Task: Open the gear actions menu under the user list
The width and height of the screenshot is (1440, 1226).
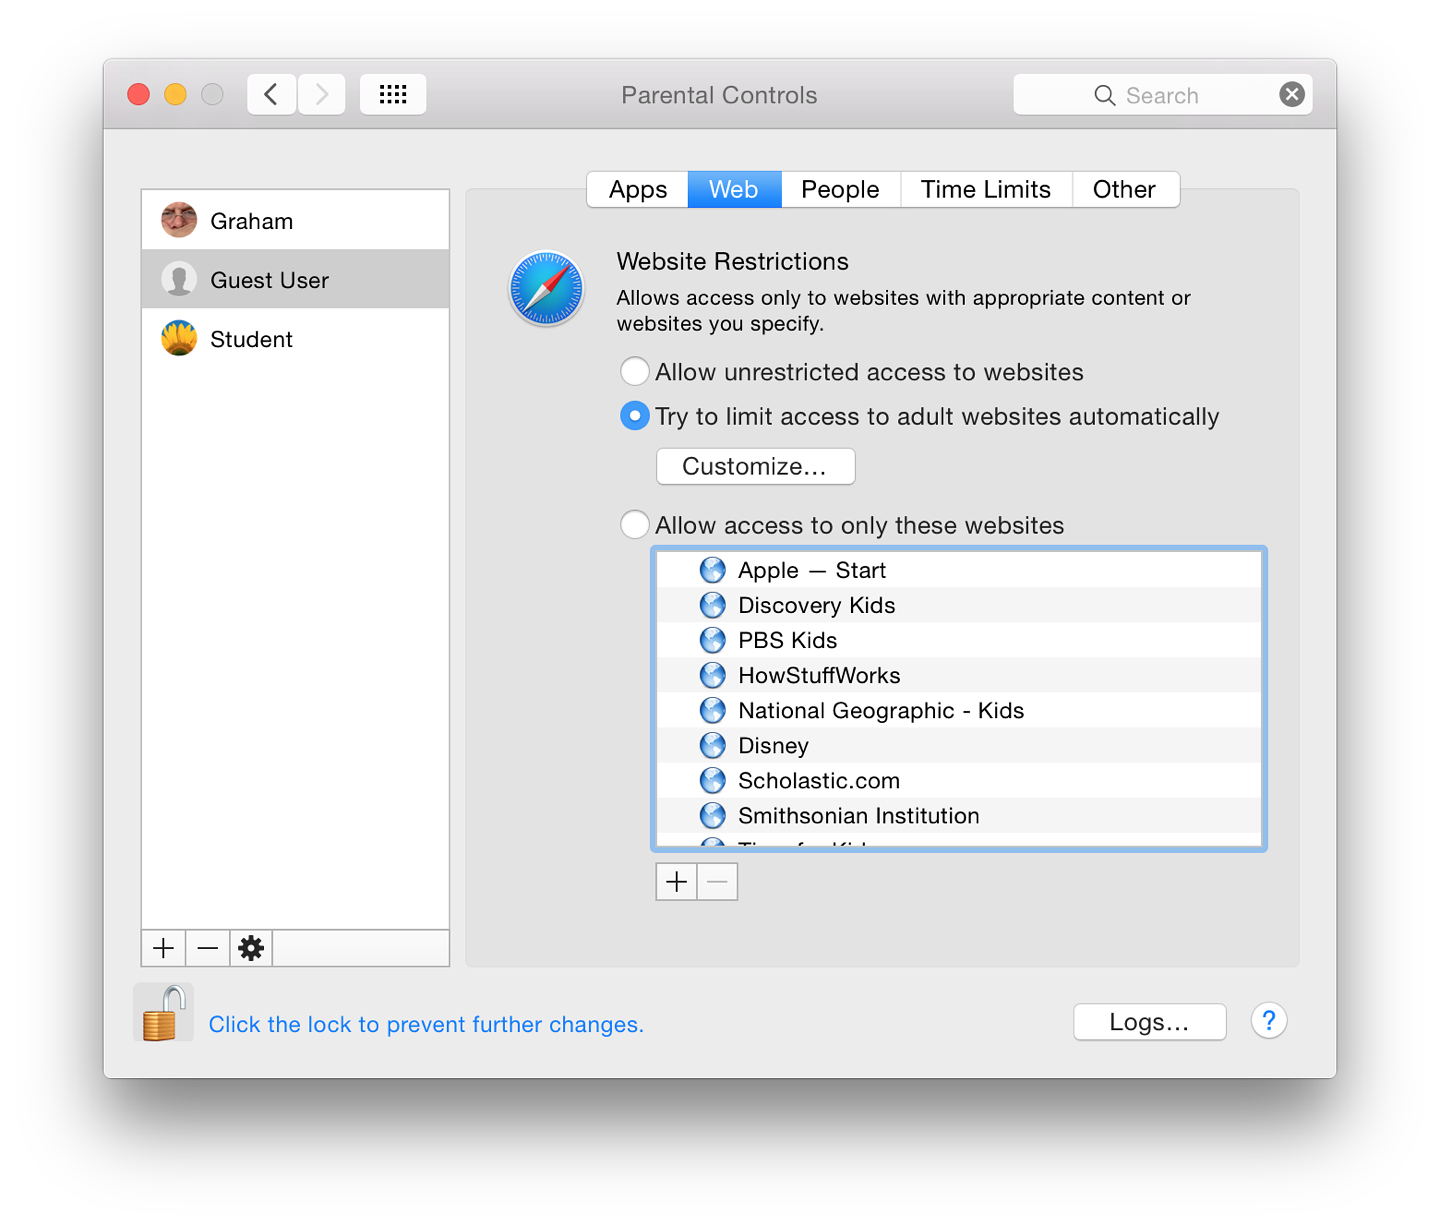Action: (251, 948)
